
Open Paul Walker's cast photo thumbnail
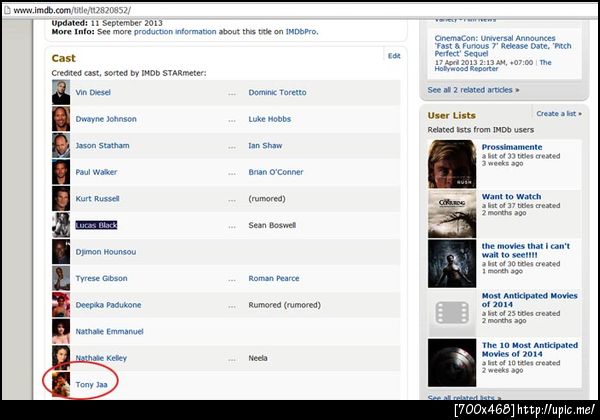[x=61, y=172]
